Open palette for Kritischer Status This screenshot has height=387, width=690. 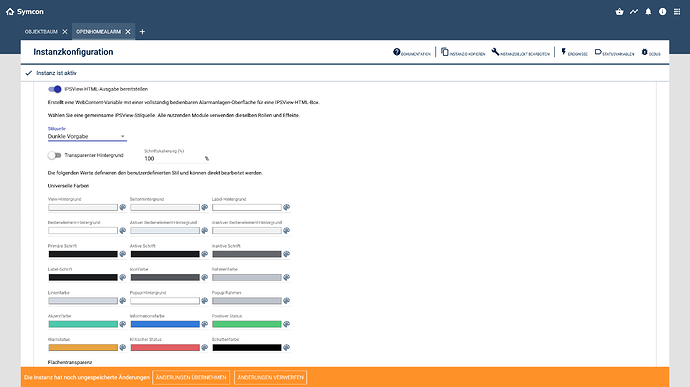[205, 347]
